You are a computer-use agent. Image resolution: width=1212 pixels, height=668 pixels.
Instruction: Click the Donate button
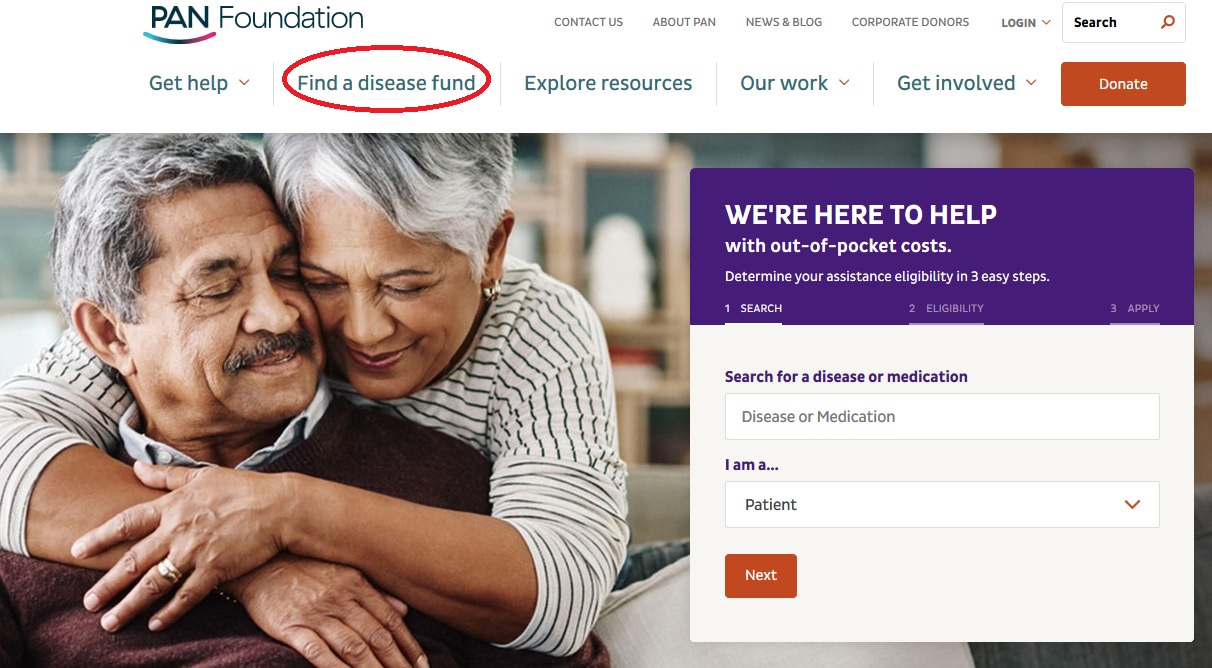1123,84
